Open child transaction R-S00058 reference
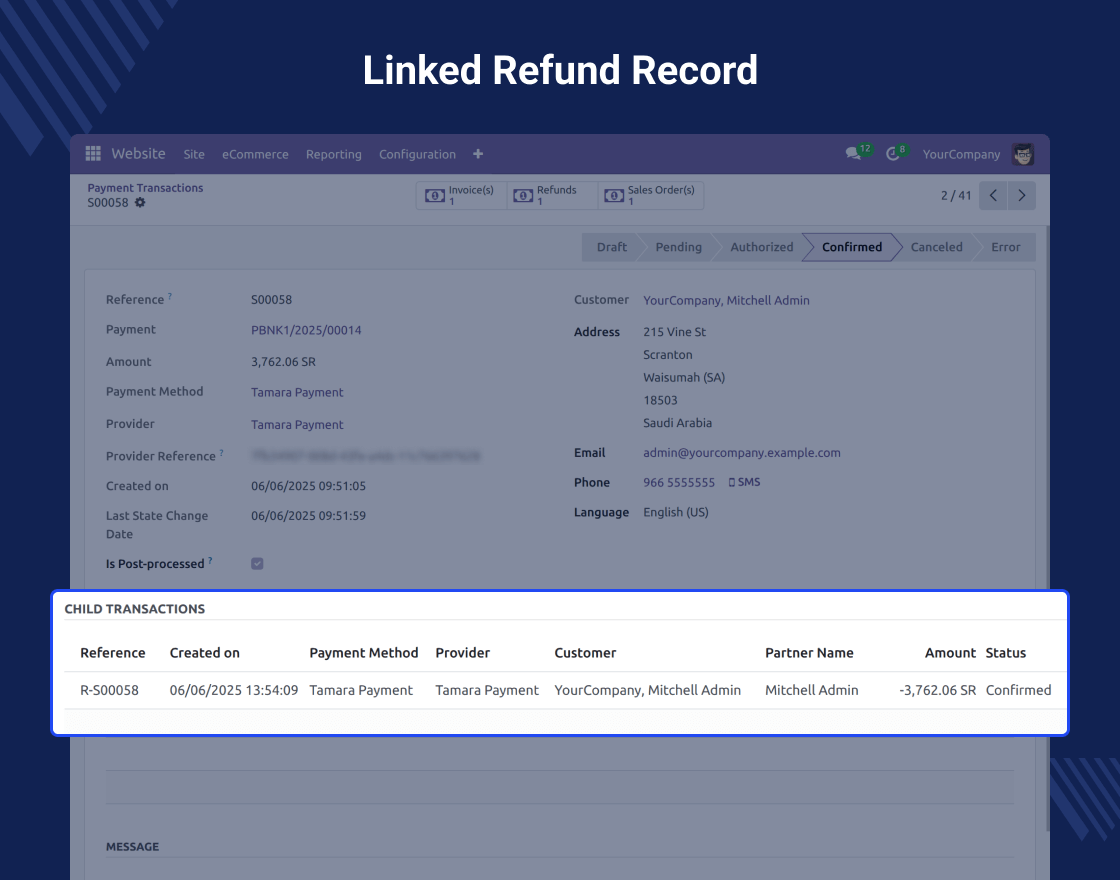 109,690
